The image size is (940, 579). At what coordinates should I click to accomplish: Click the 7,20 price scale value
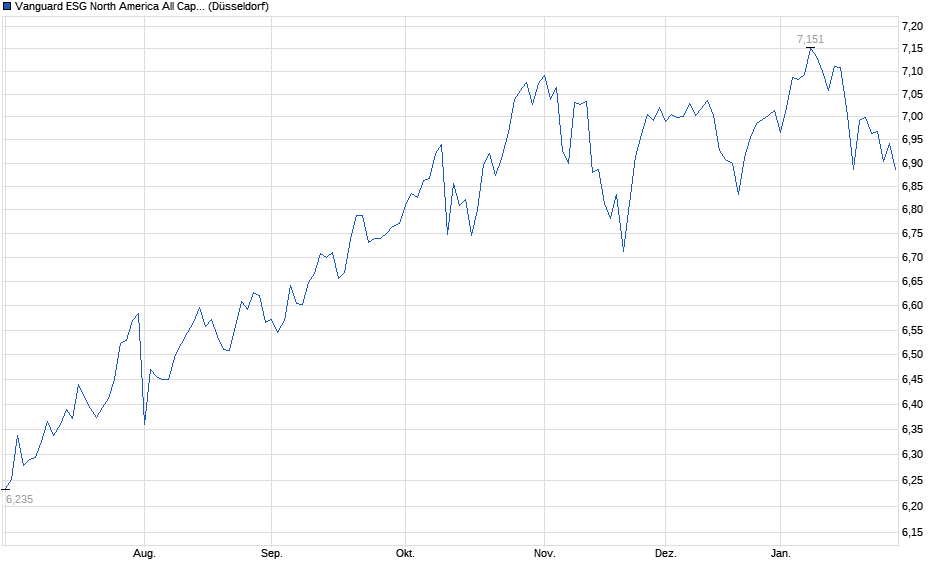pyautogui.click(x=913, y=24)
